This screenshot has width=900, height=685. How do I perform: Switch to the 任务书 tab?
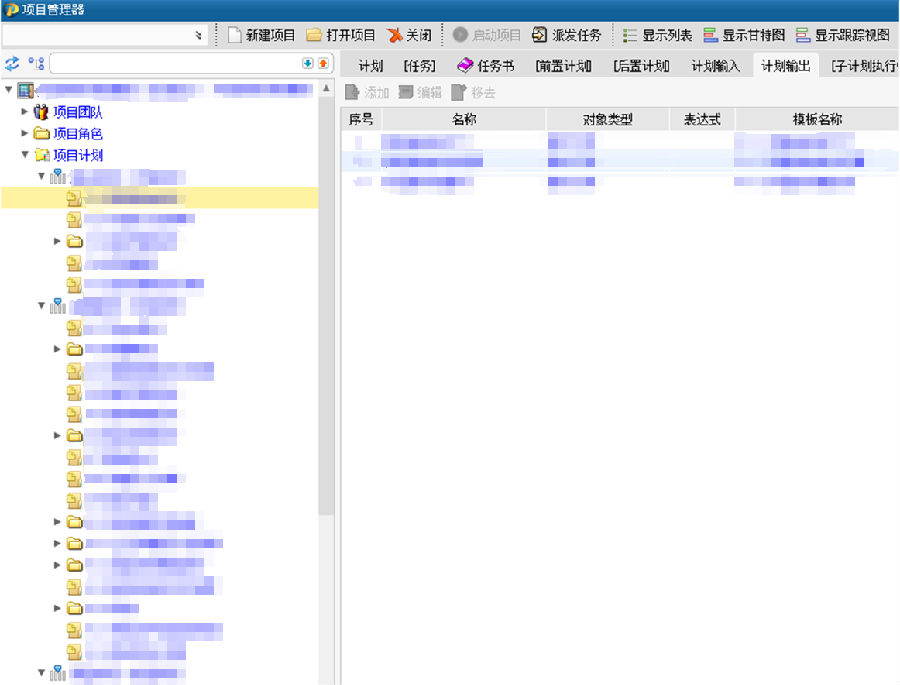click(x=486, y=66)
